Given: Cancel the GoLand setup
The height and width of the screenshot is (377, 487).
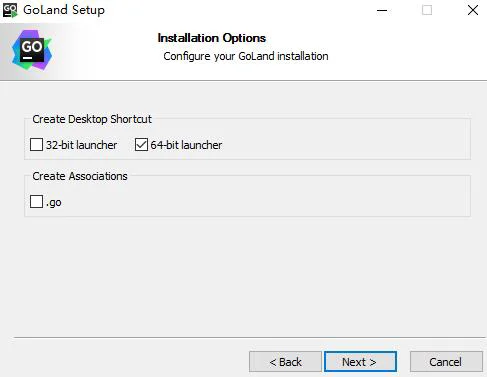Looking at the screenshot, I should (446, 362).
